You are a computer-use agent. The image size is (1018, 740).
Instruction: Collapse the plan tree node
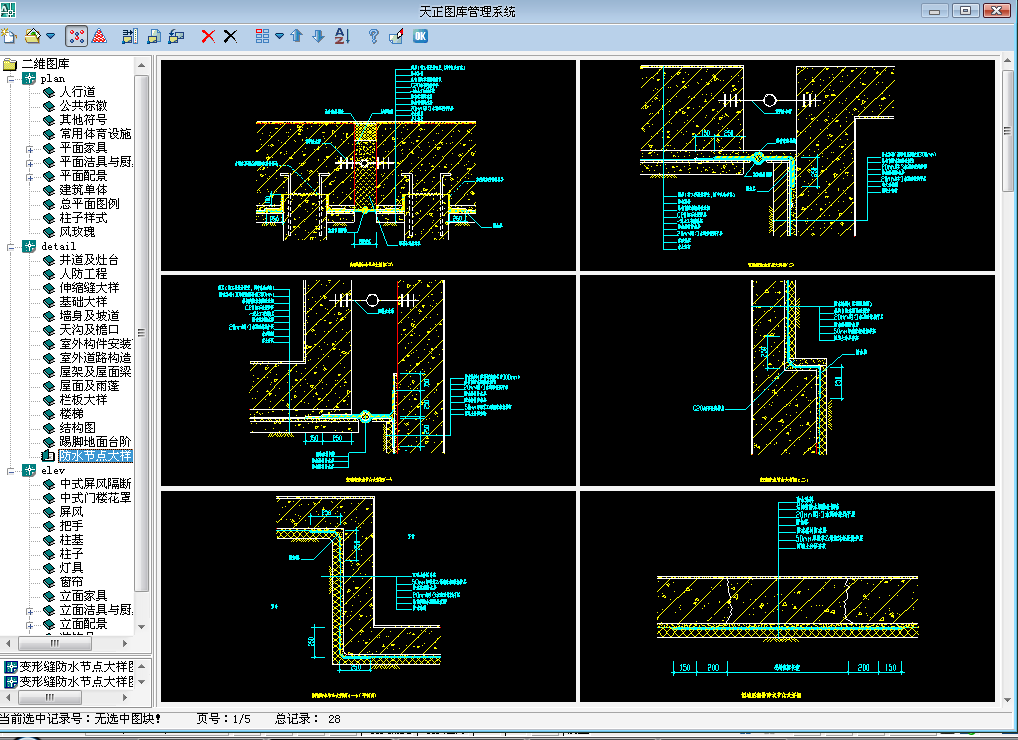[x=10, y=79]
